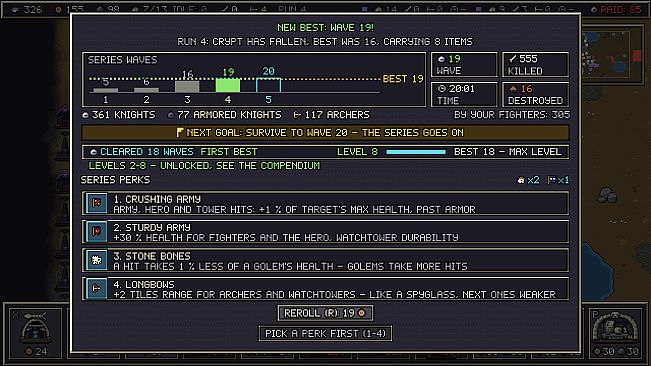The width and height of the screenshot is (651, 366).
Task: Click the helmet icon beside Cleared 18 Waves
Action: click(93, 152)
